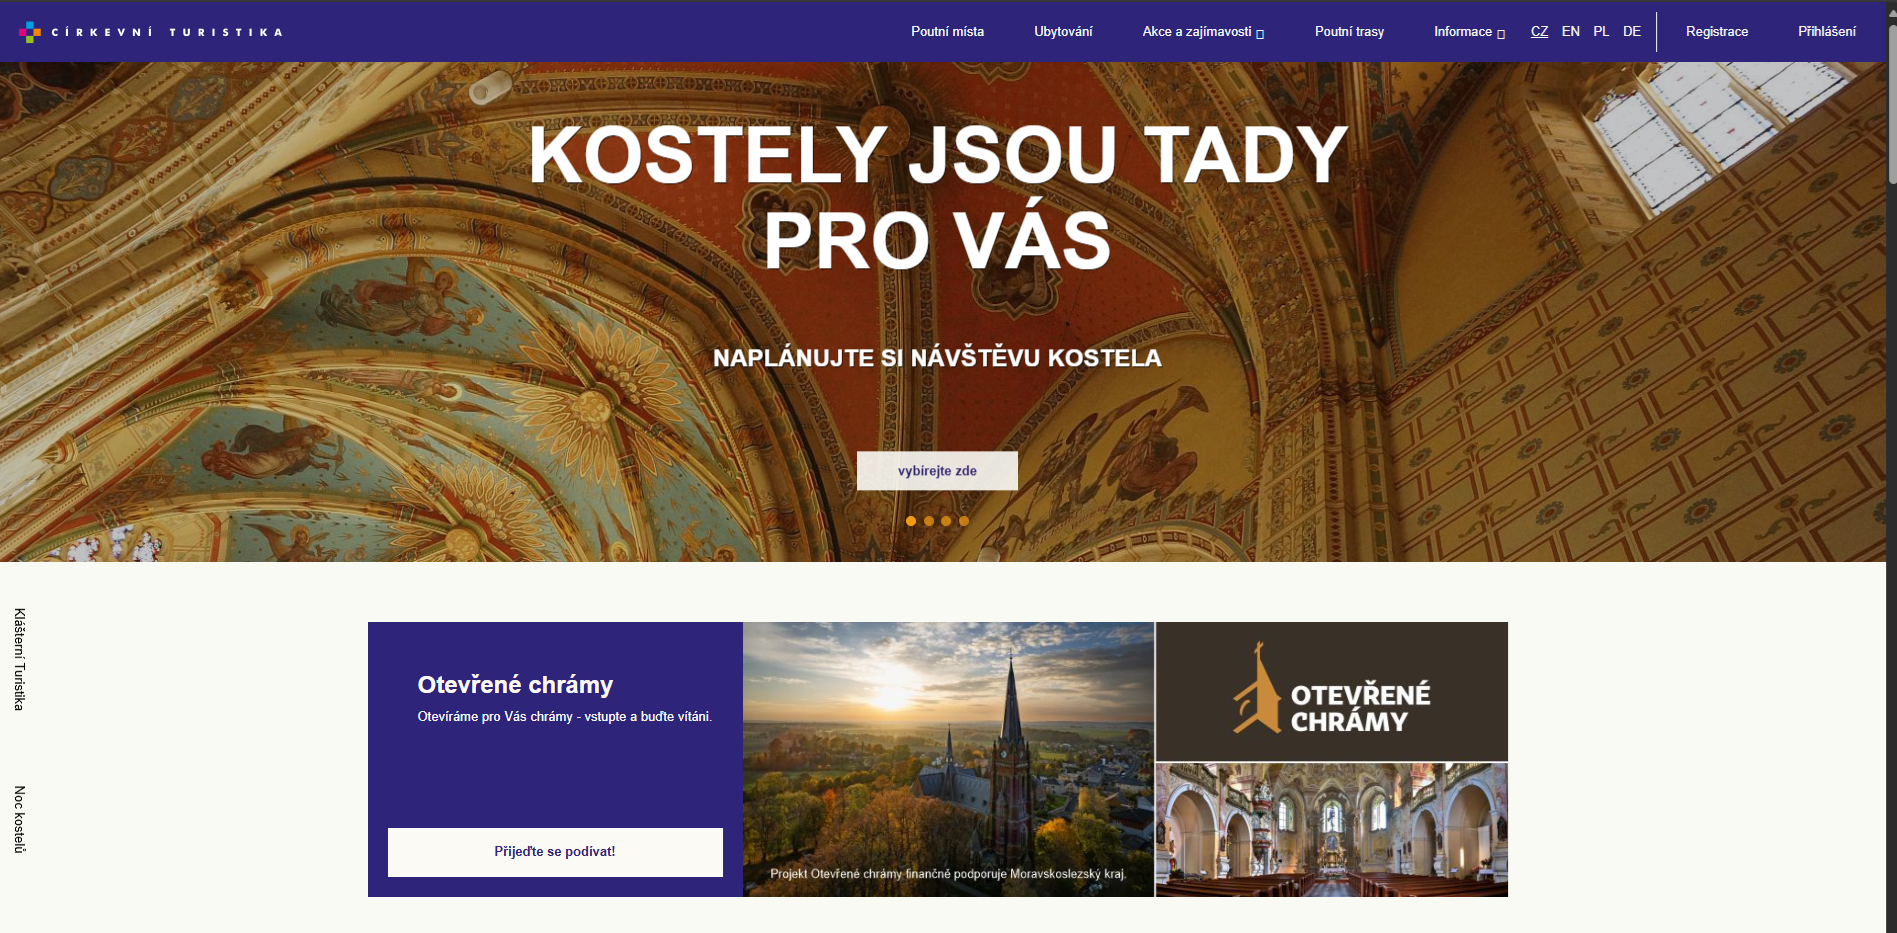Open the Poutní místa menu item
The image size is (1897, 933).
tap(947, 32)
